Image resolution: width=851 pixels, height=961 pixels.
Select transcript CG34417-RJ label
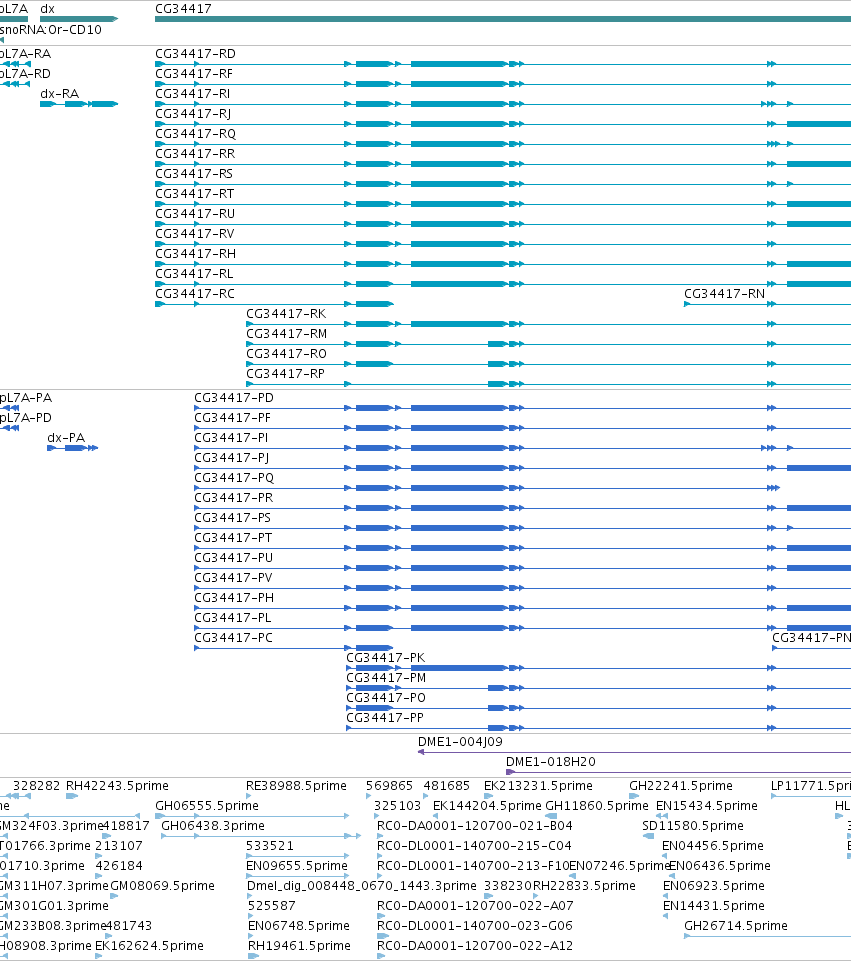coord(193,114)
